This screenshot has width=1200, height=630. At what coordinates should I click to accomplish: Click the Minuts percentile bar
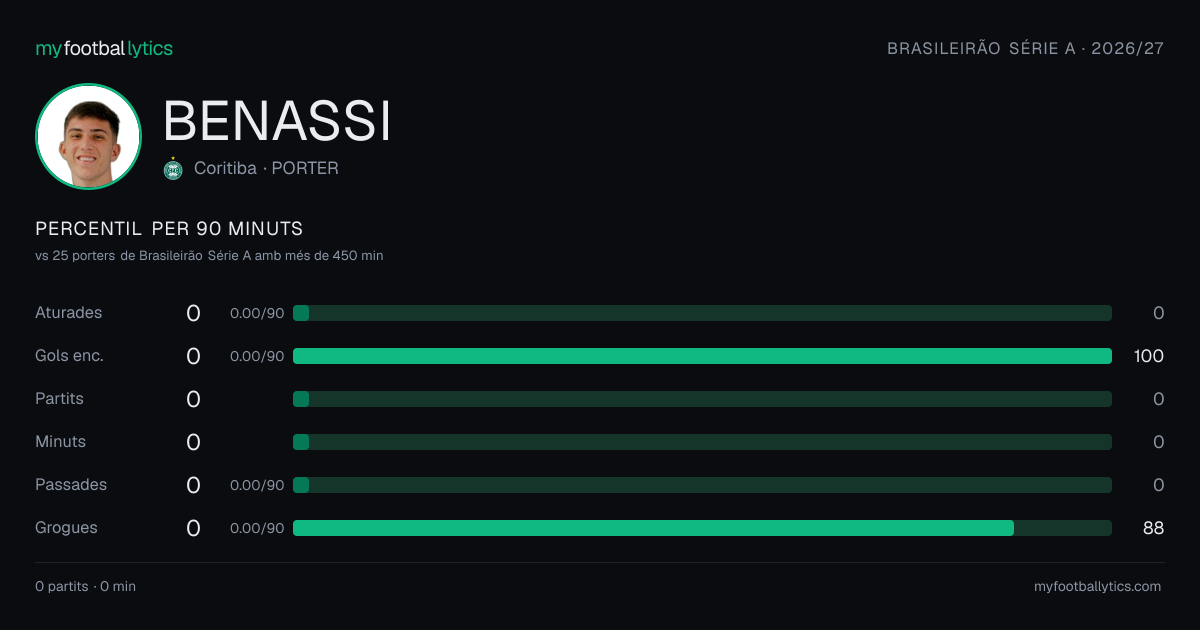coord(702,442)
